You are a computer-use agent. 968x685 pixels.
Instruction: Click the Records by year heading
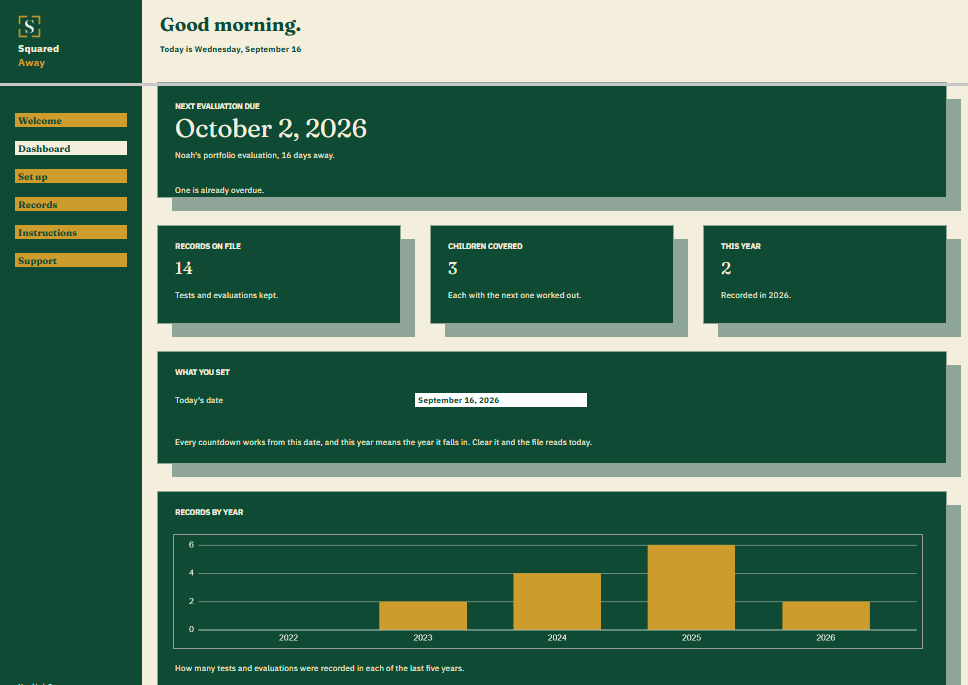click(x=209, y=512)
